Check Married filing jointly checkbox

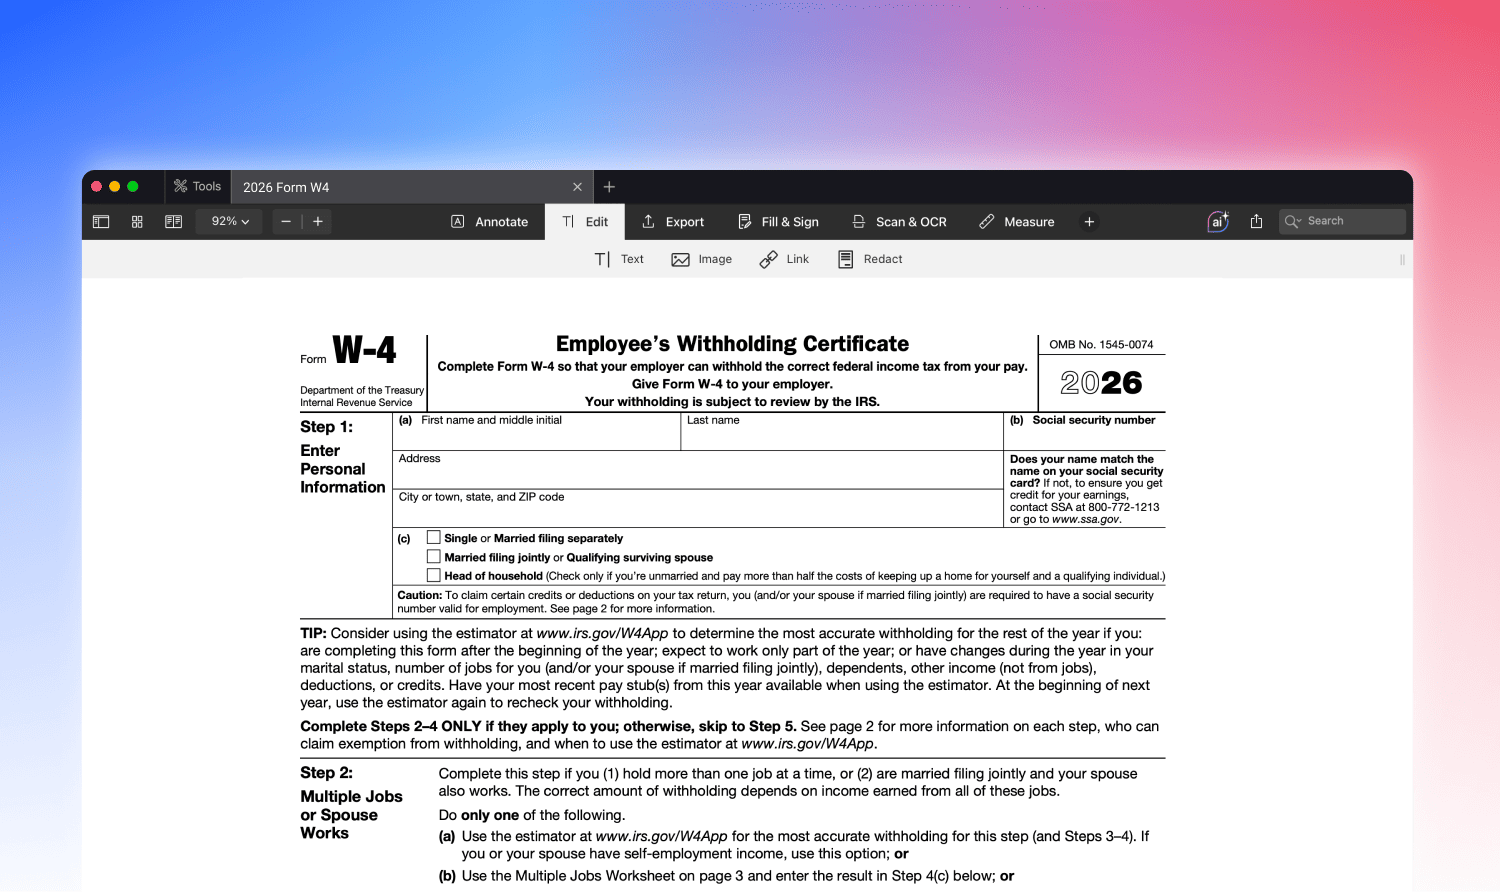tap(434, 557)
